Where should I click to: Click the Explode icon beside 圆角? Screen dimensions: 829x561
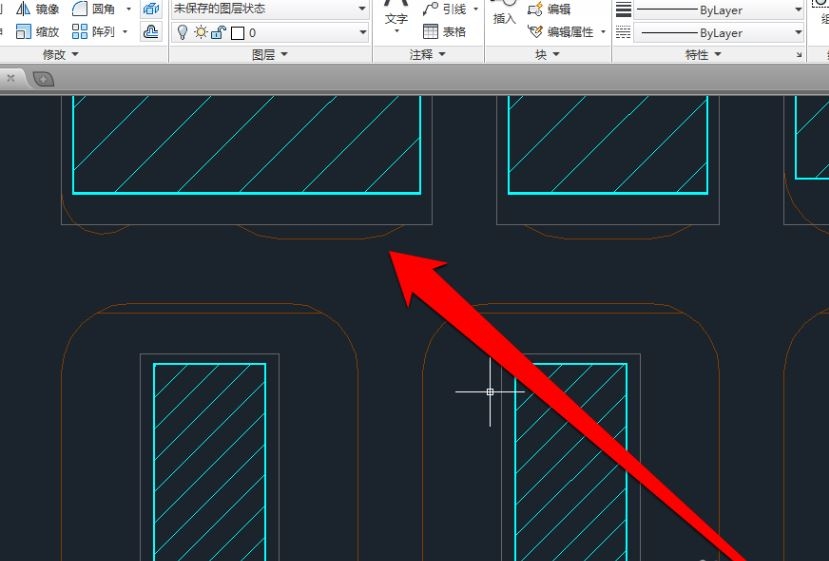[x=151, y=9]
